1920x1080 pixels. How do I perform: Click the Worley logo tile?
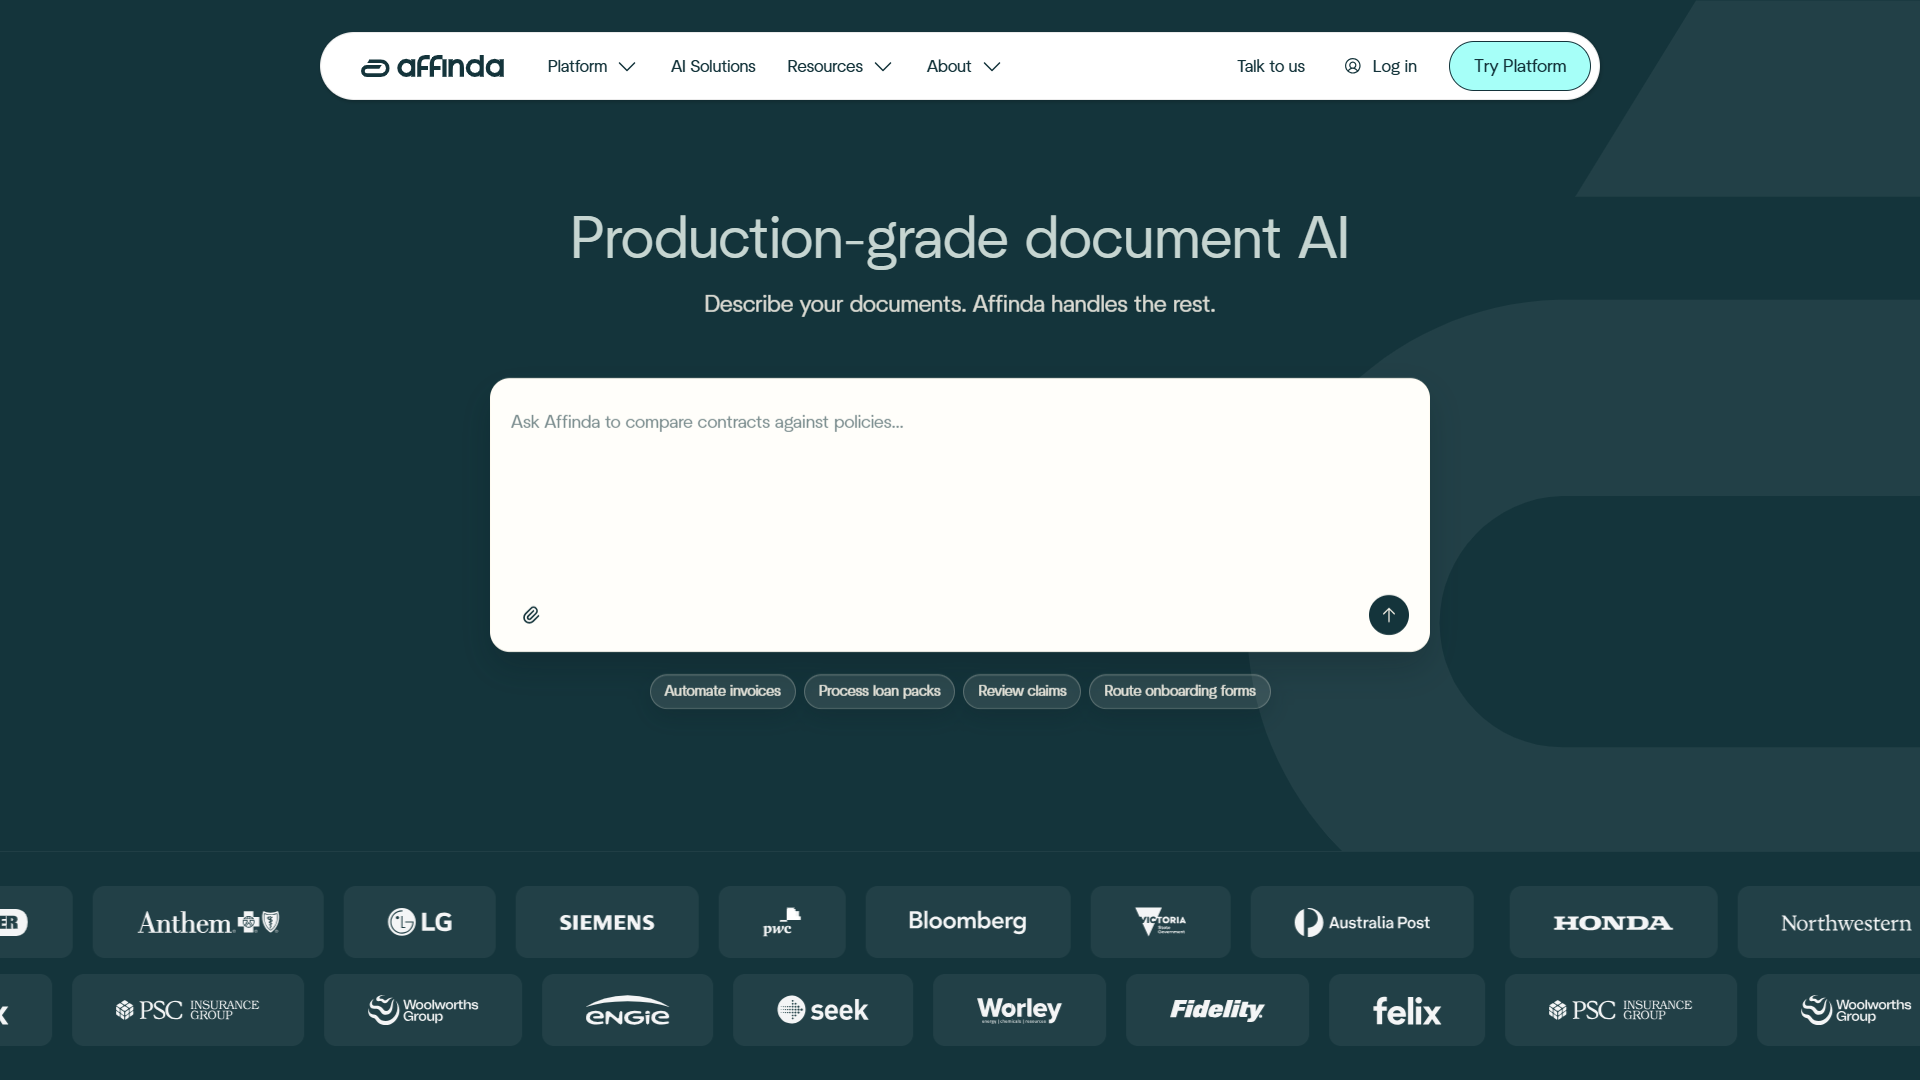1019,1010
